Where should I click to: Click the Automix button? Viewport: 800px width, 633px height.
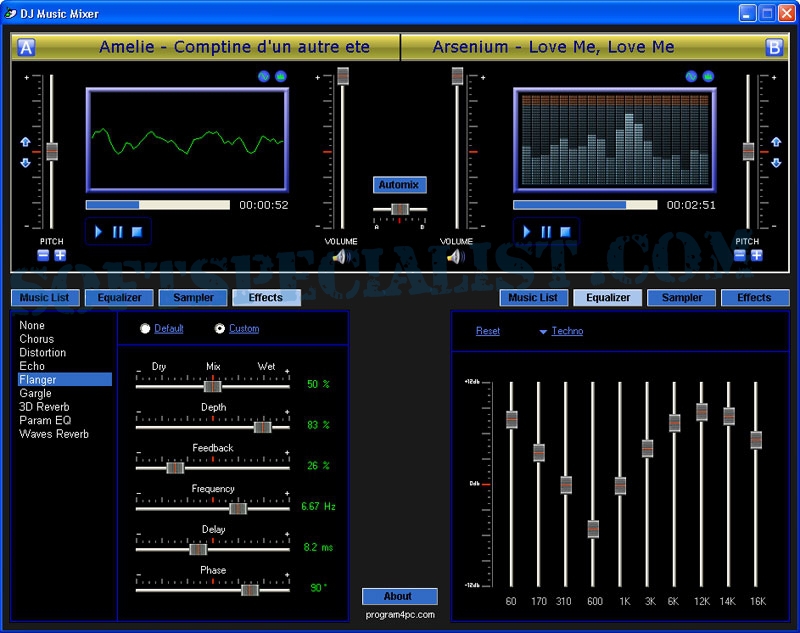click(399, 185)
